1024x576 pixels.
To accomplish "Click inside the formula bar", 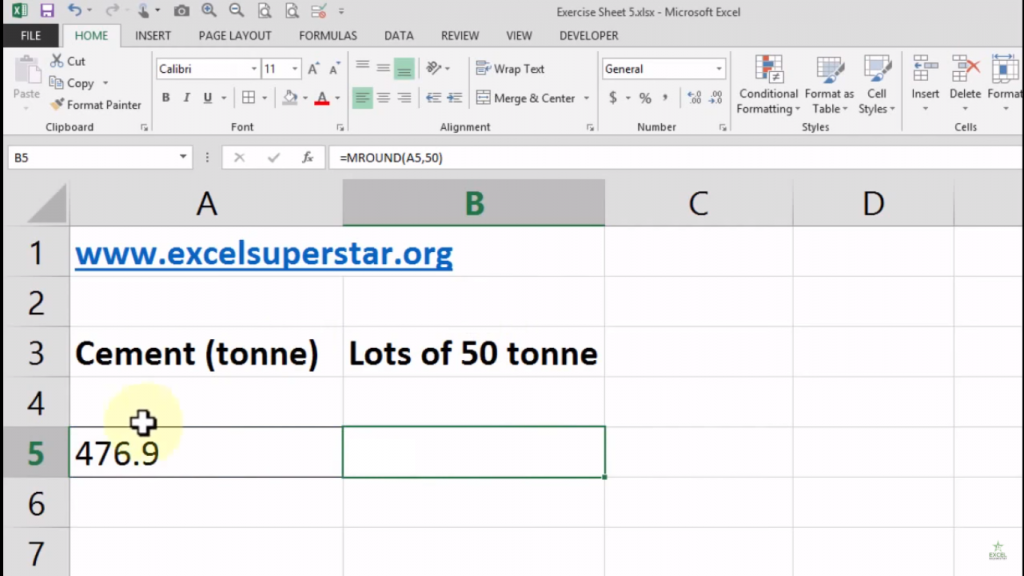I will click(450, 157).
